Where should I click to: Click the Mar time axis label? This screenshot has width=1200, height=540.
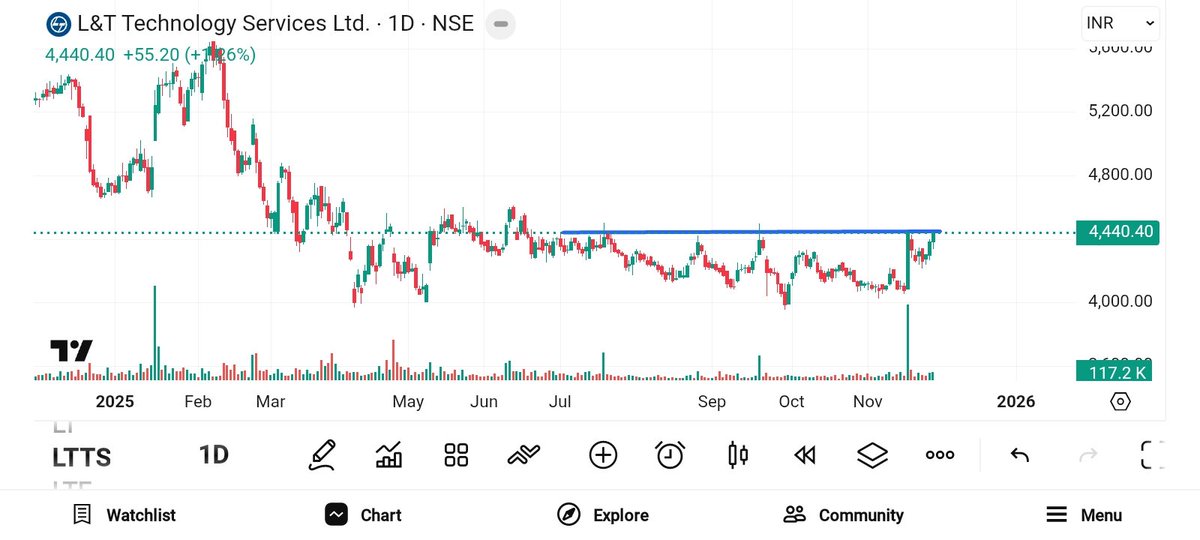tap(271, 402)
